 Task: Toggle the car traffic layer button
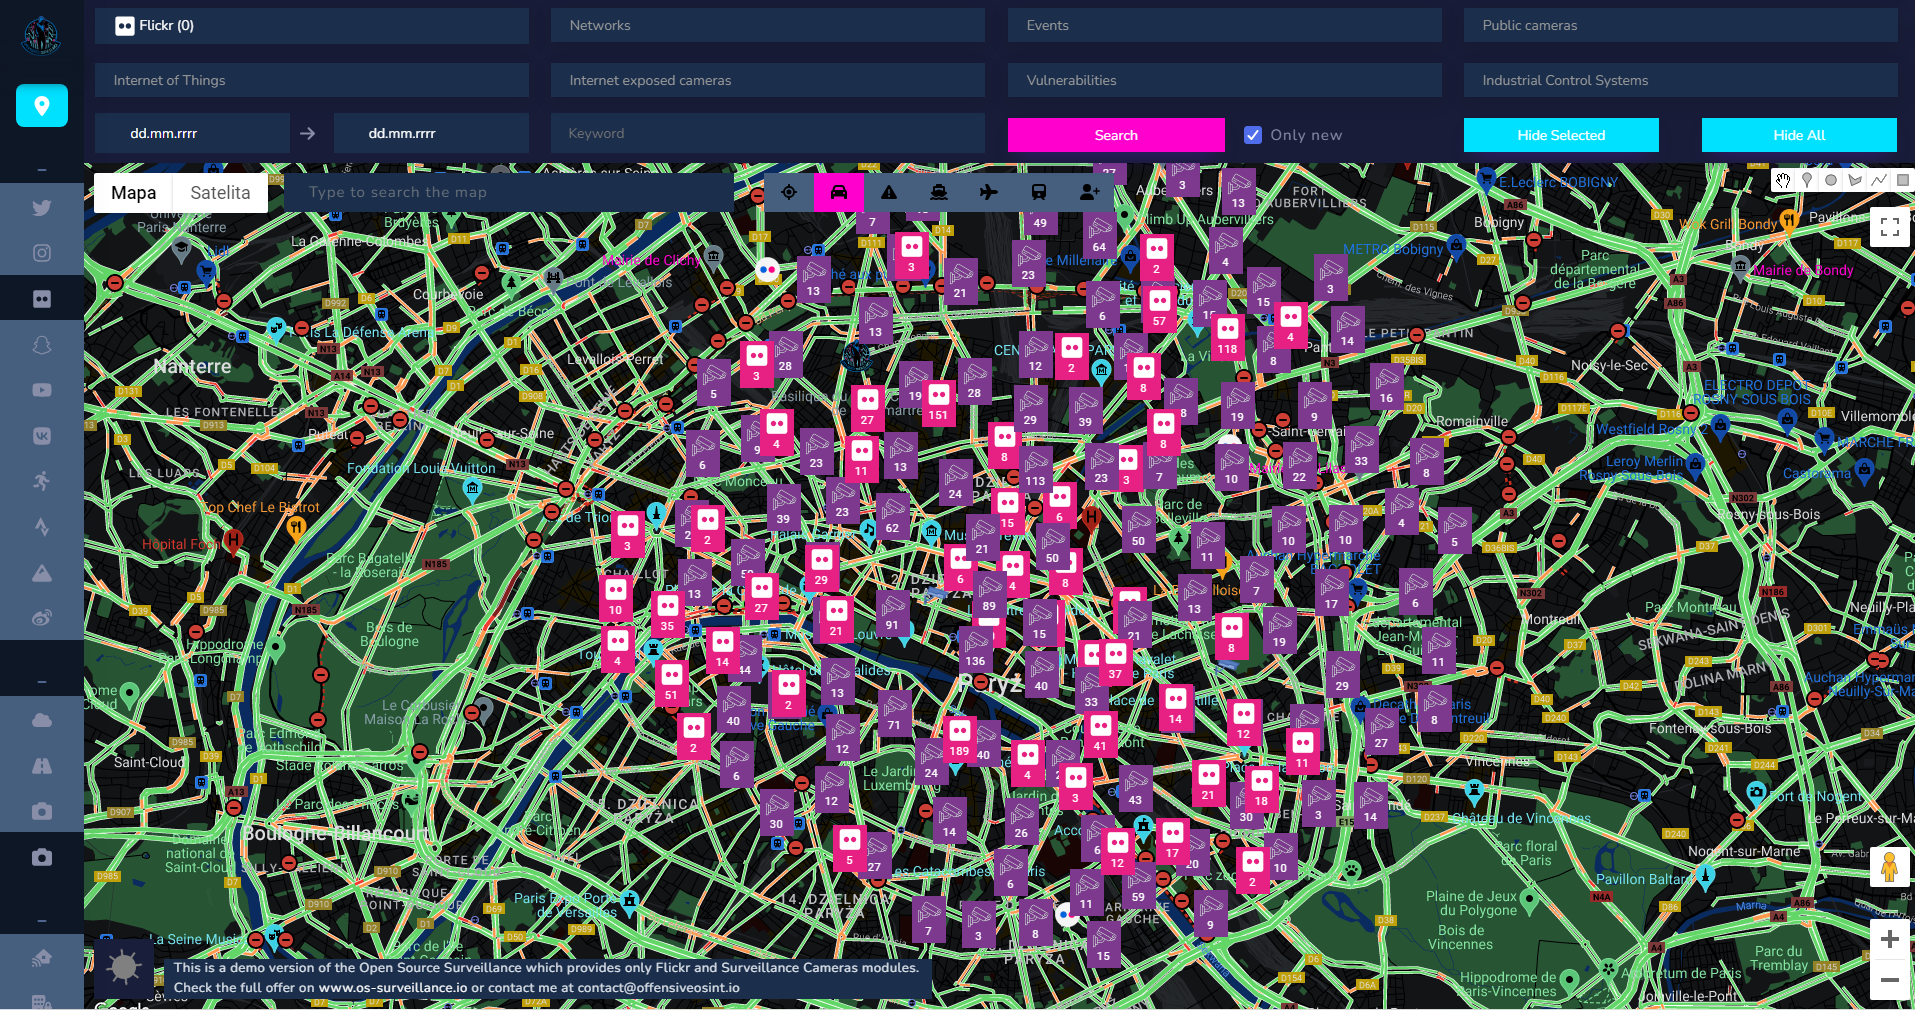839,192
